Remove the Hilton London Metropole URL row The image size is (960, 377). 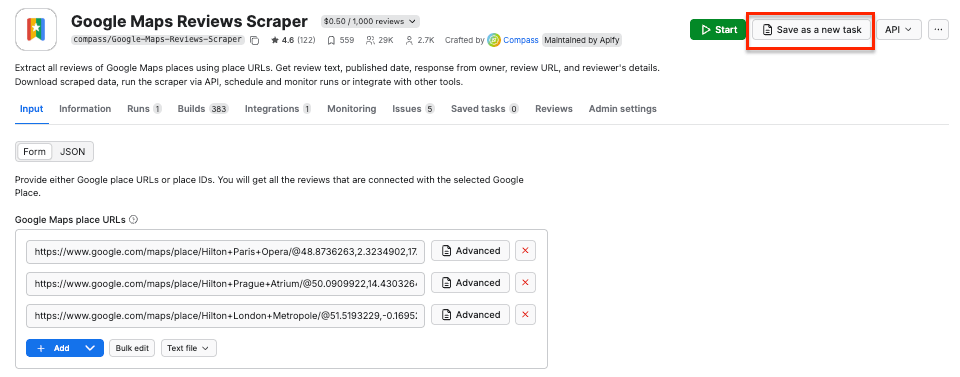coord(525,315)
